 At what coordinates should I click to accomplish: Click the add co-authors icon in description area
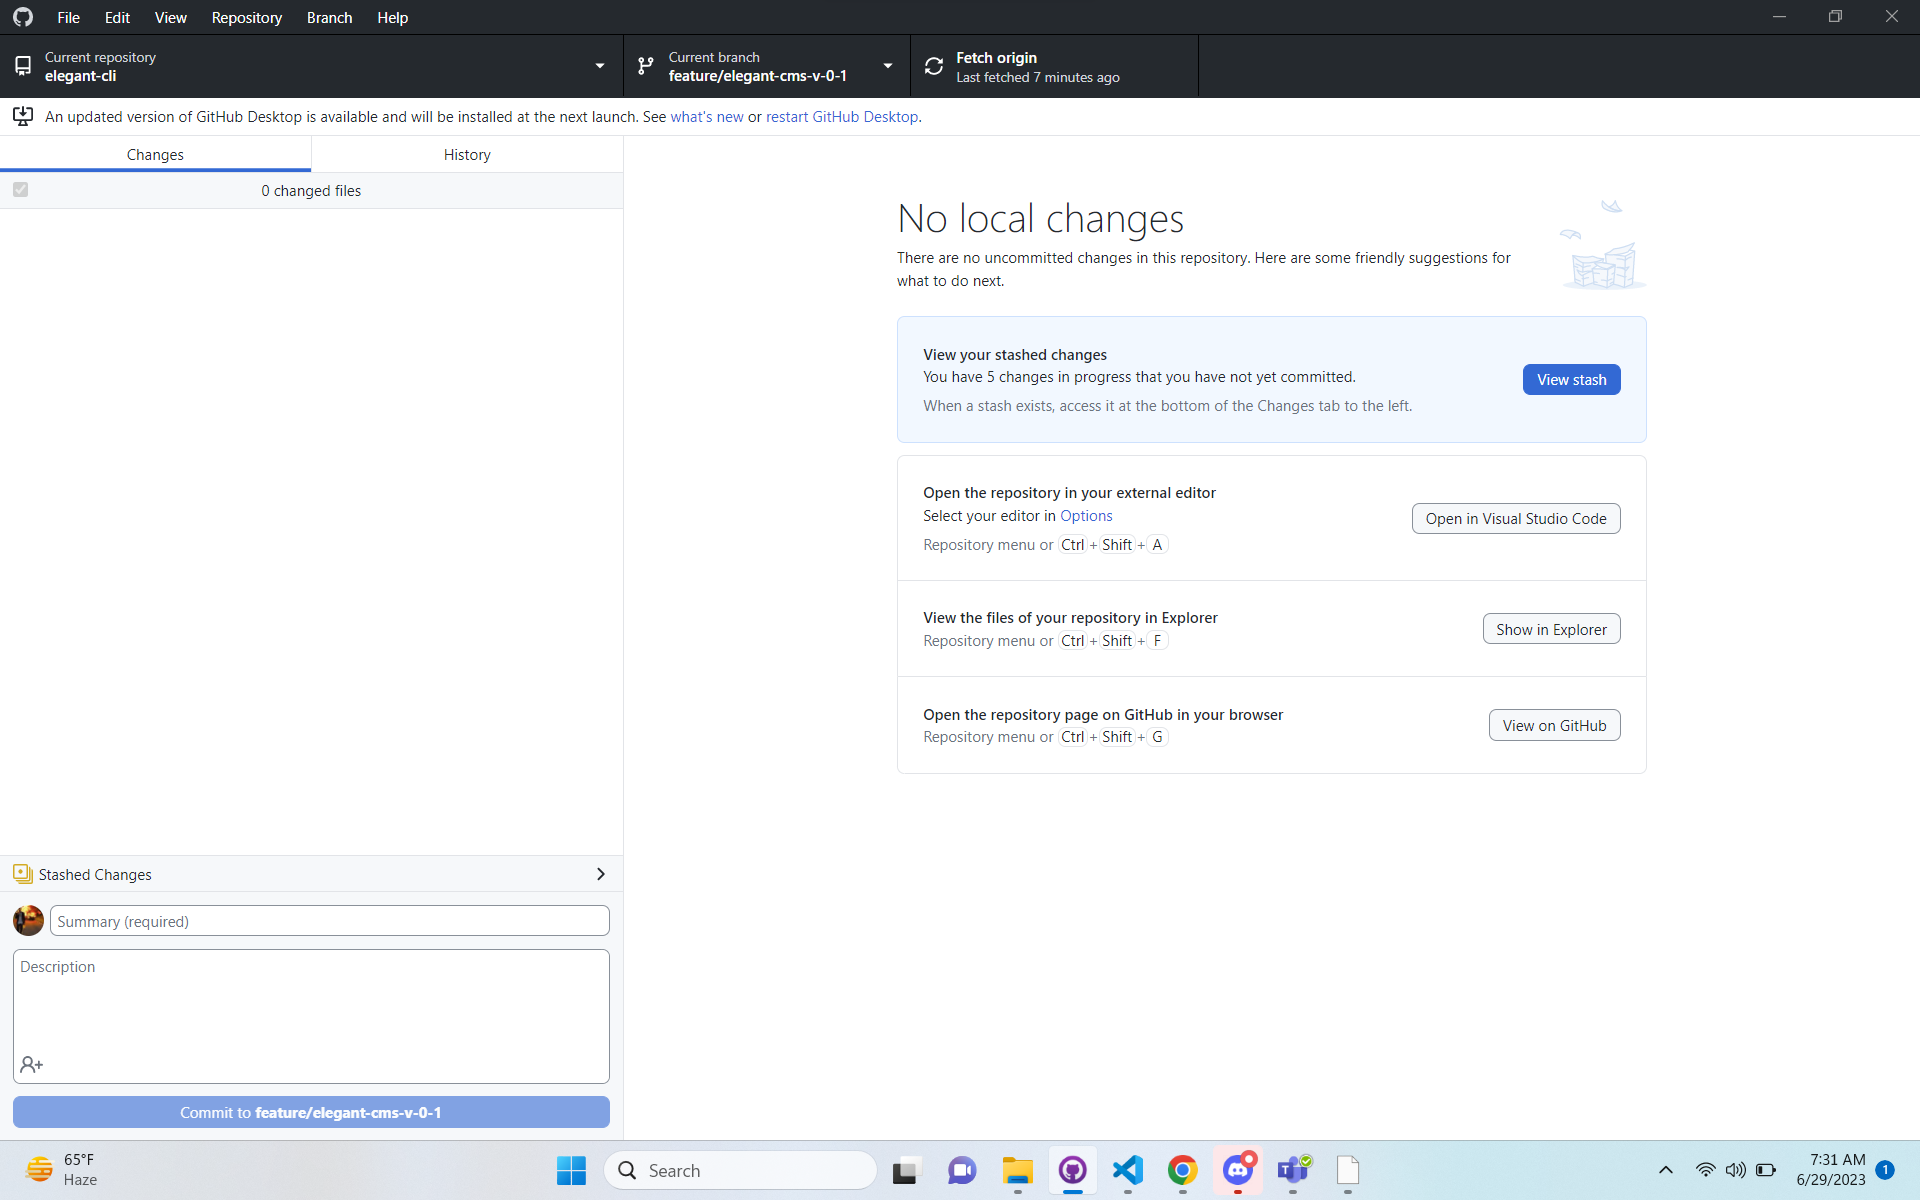[31, 1064]
